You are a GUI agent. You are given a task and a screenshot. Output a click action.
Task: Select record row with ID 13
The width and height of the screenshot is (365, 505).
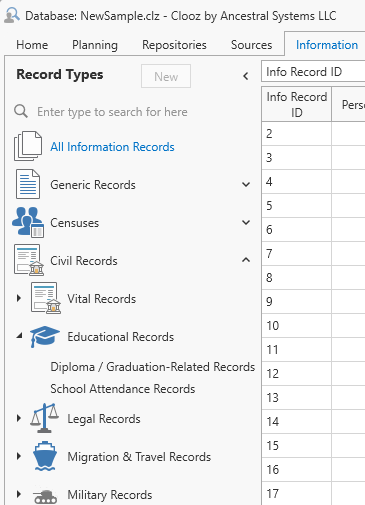[x=313, y=397]
